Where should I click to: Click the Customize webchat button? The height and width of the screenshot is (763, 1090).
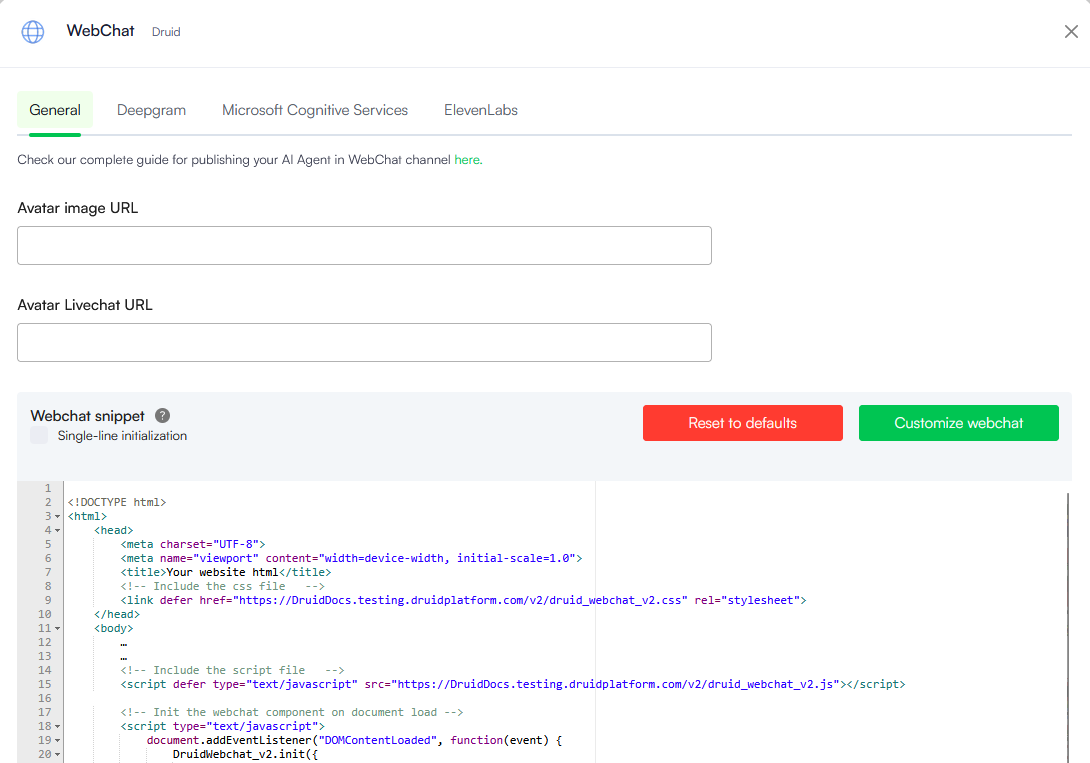point(958,423)
